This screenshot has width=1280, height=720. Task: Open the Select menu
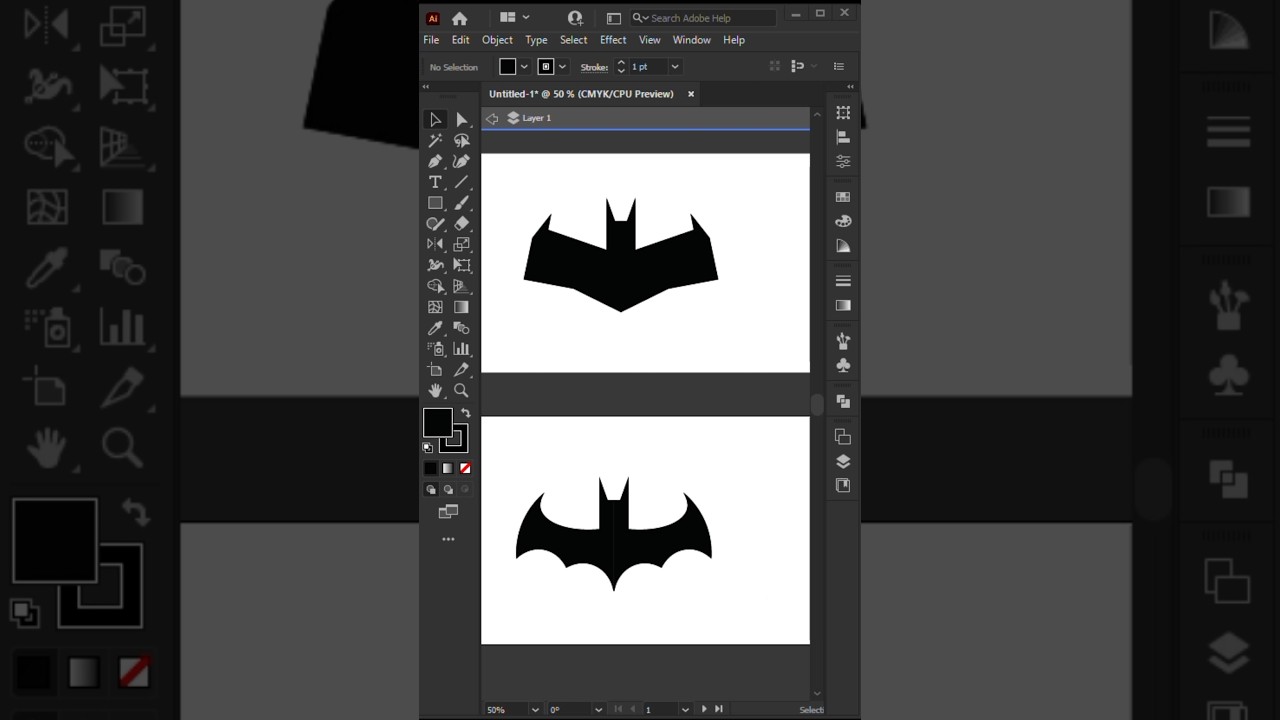click(573, 40)
